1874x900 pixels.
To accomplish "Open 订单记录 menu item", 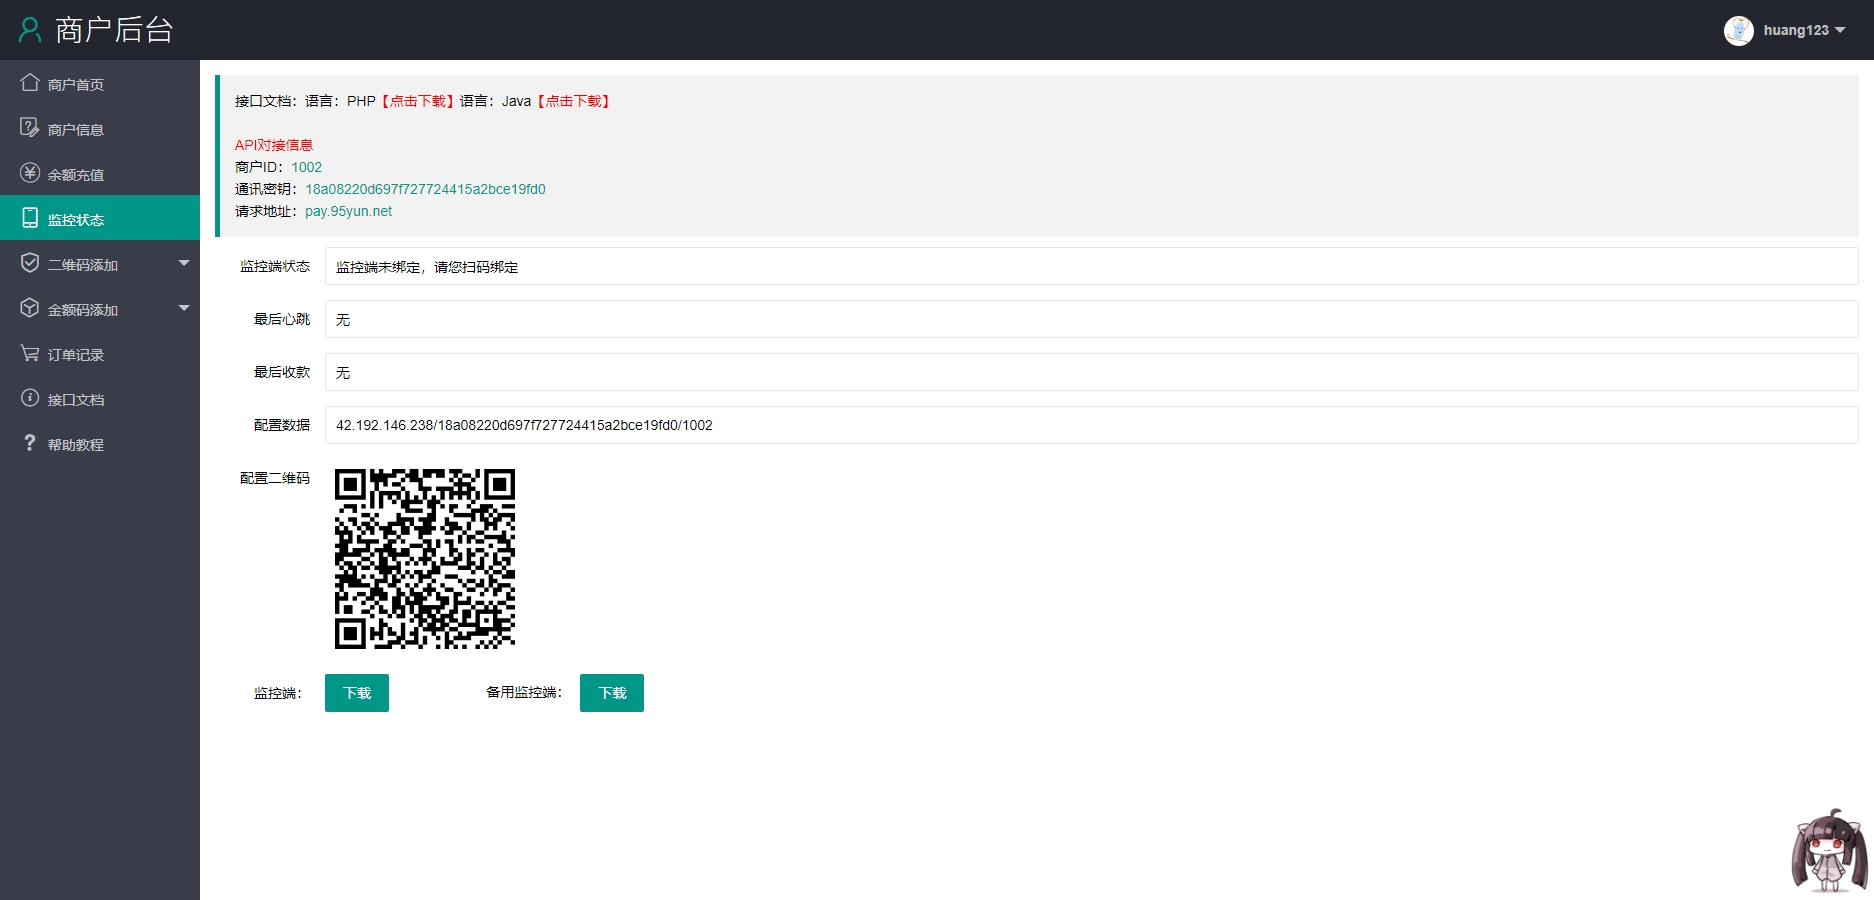I will (x=100, y=354).
